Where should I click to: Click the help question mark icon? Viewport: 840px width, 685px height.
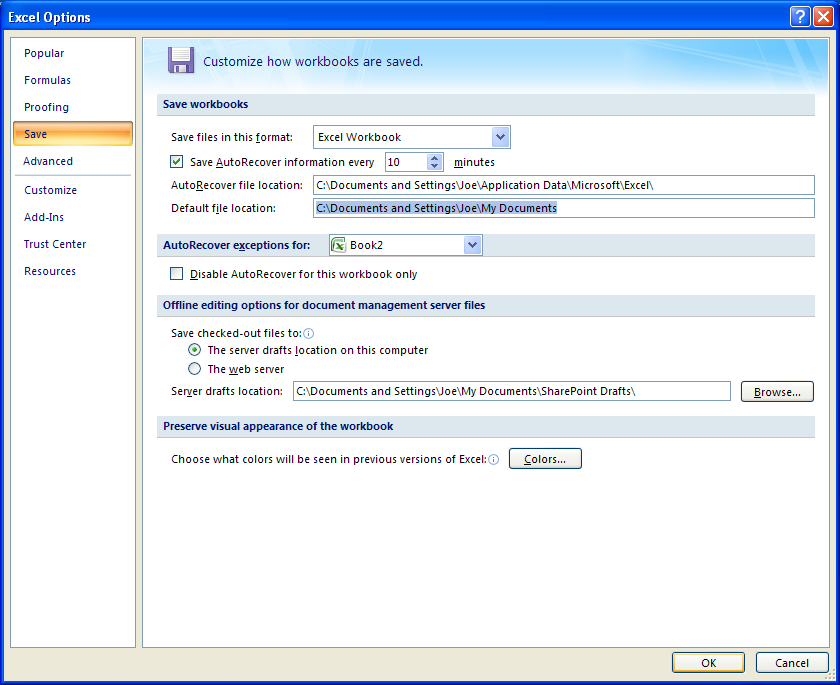[799, 17]
